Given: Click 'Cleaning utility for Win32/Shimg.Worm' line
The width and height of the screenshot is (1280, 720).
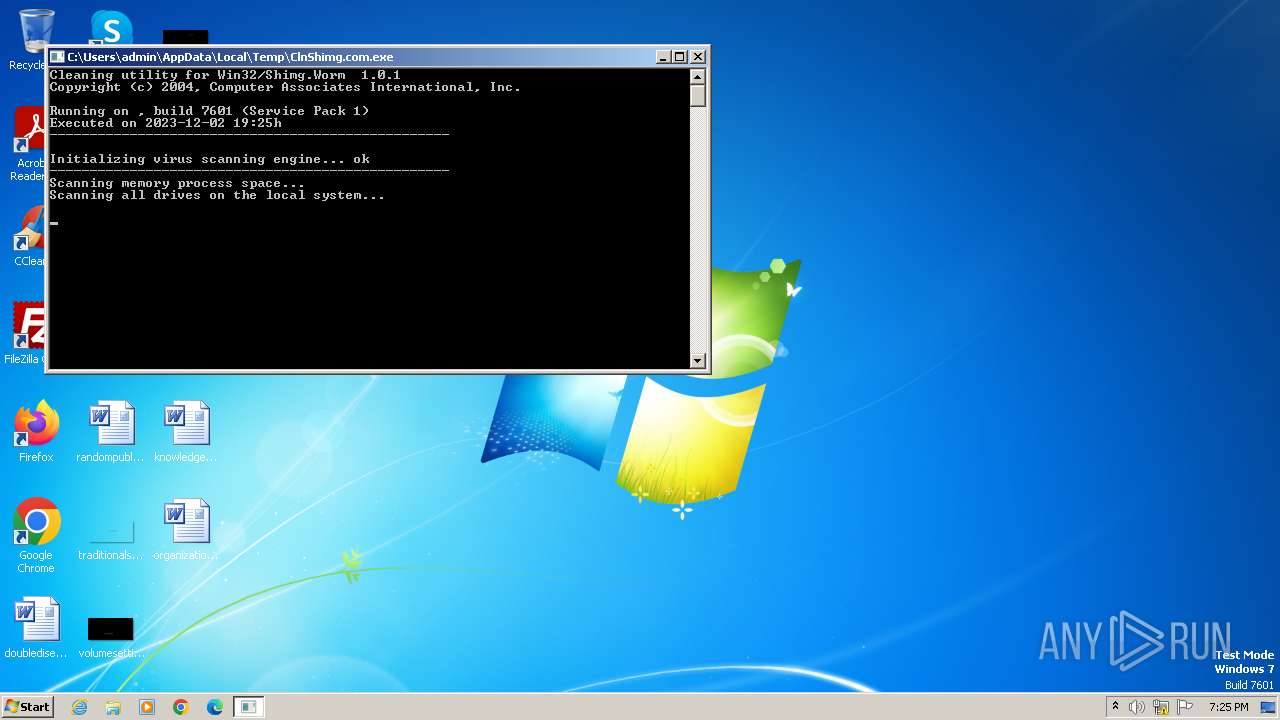Looking at the screenshot, I should [225, 75].
